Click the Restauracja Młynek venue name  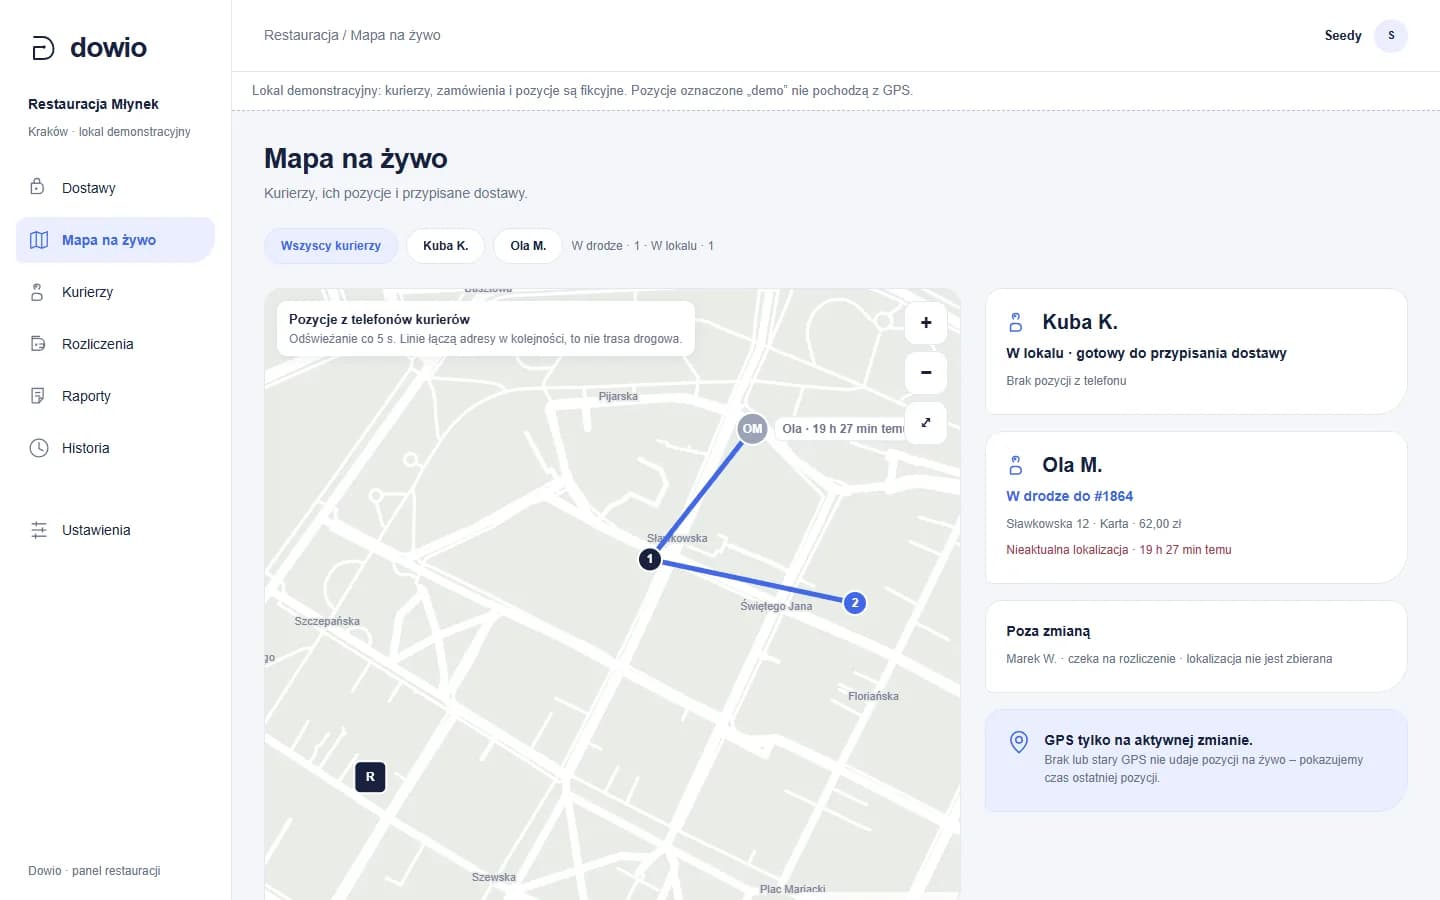click(93, 104)
